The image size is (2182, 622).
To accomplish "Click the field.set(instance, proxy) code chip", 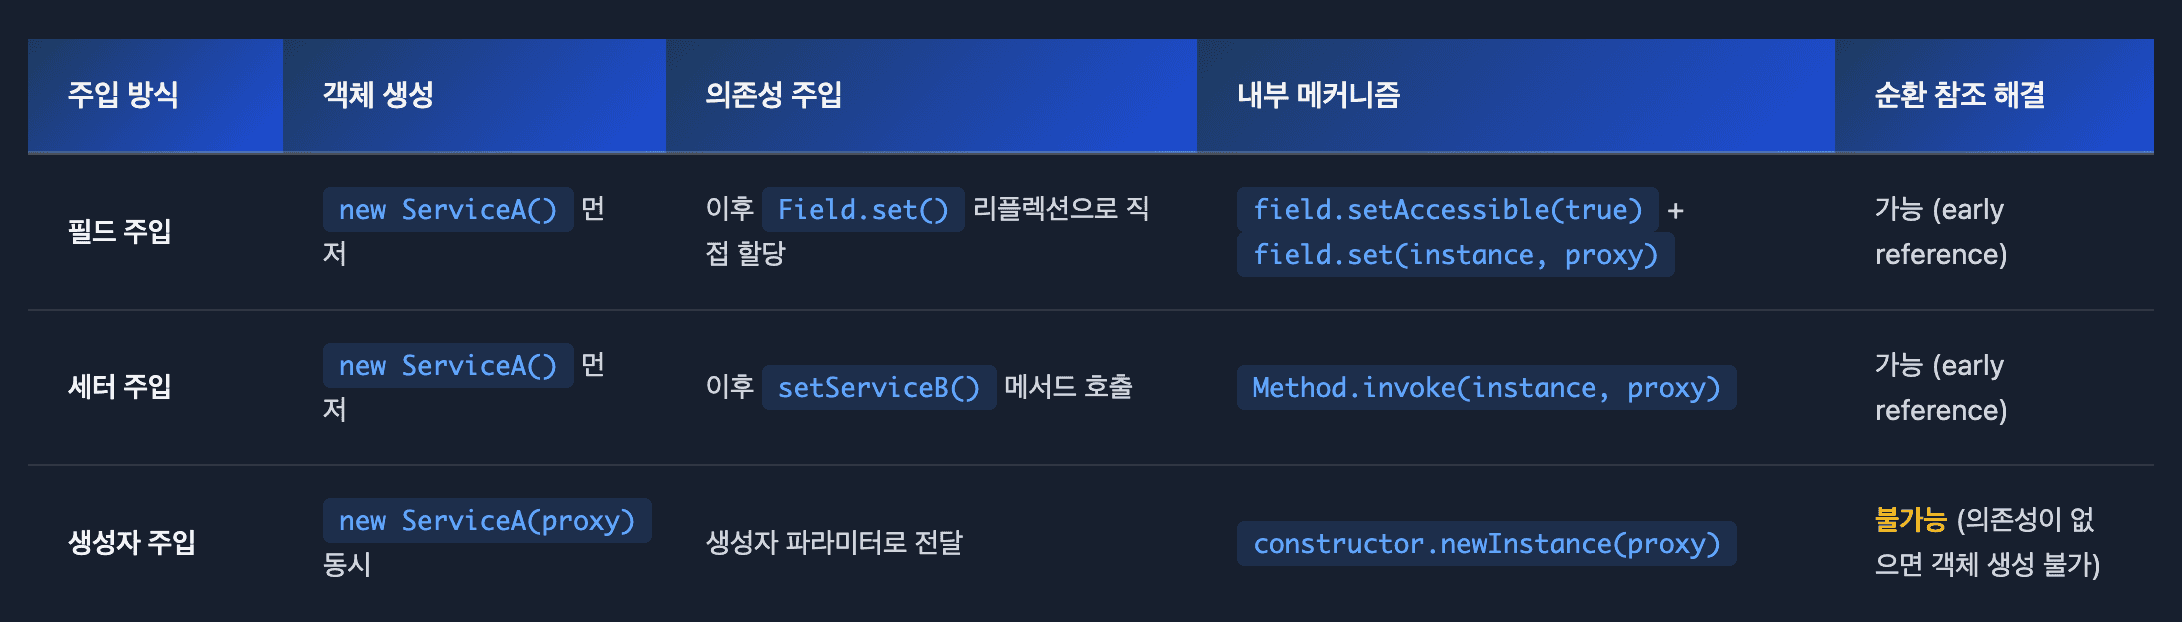I will tap(1455, 255).
